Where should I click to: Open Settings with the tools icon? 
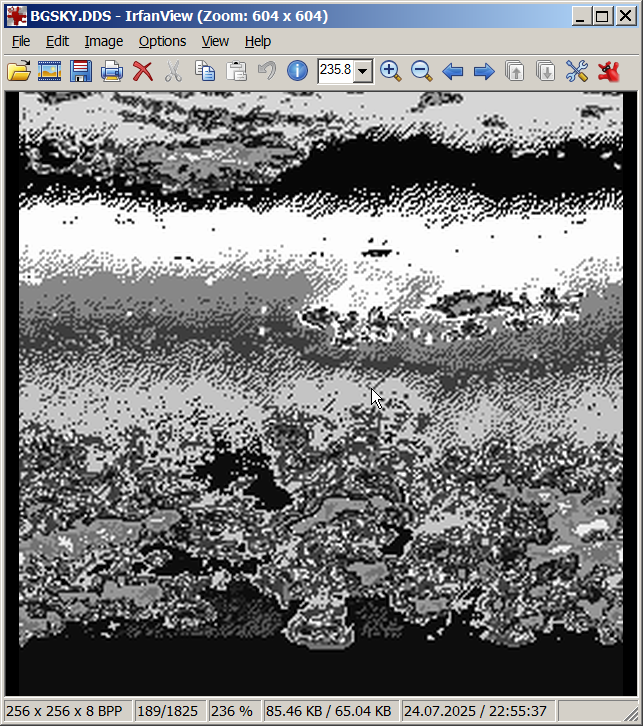point(577,71)
